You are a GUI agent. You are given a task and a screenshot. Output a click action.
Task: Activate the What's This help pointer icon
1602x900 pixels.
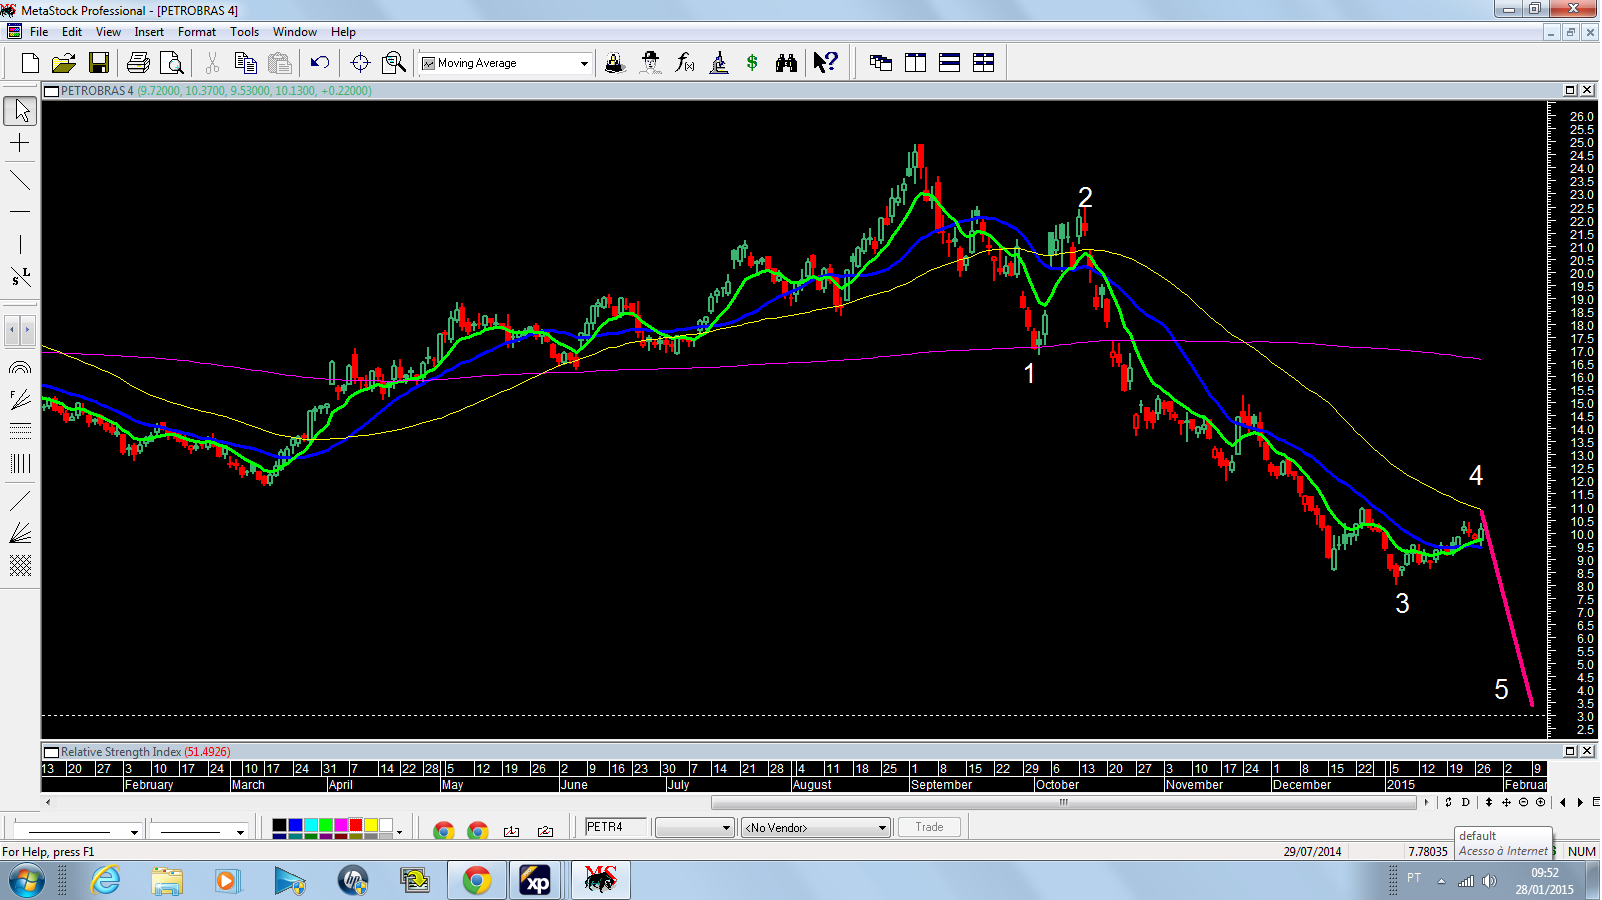click(825, 63)
